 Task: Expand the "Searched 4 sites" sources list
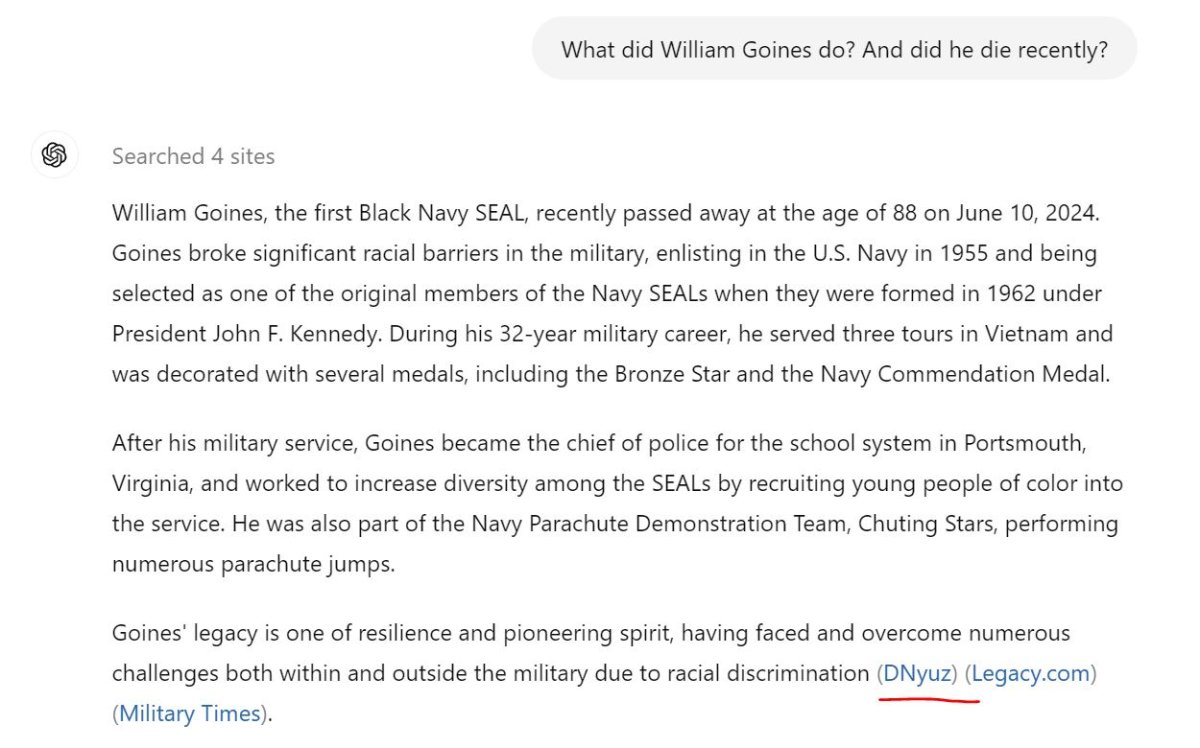click(x=193, y=156)
